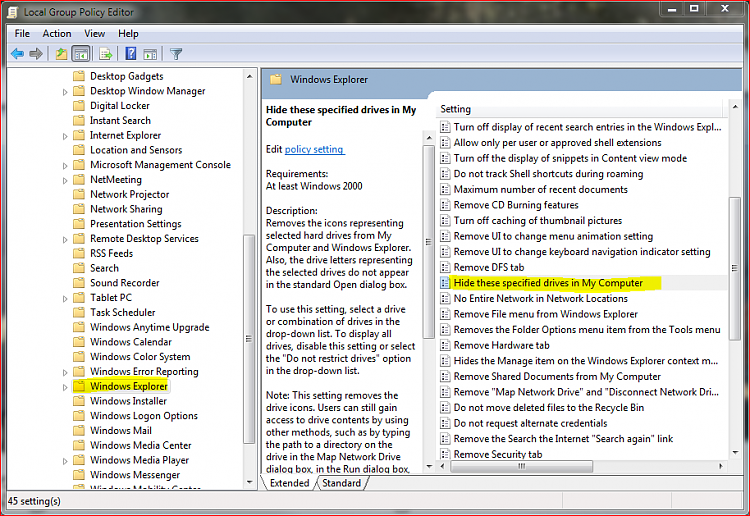750x516 pixels.
Task: Click the Sound Recorder folder icon
Action: pos(79,283)
